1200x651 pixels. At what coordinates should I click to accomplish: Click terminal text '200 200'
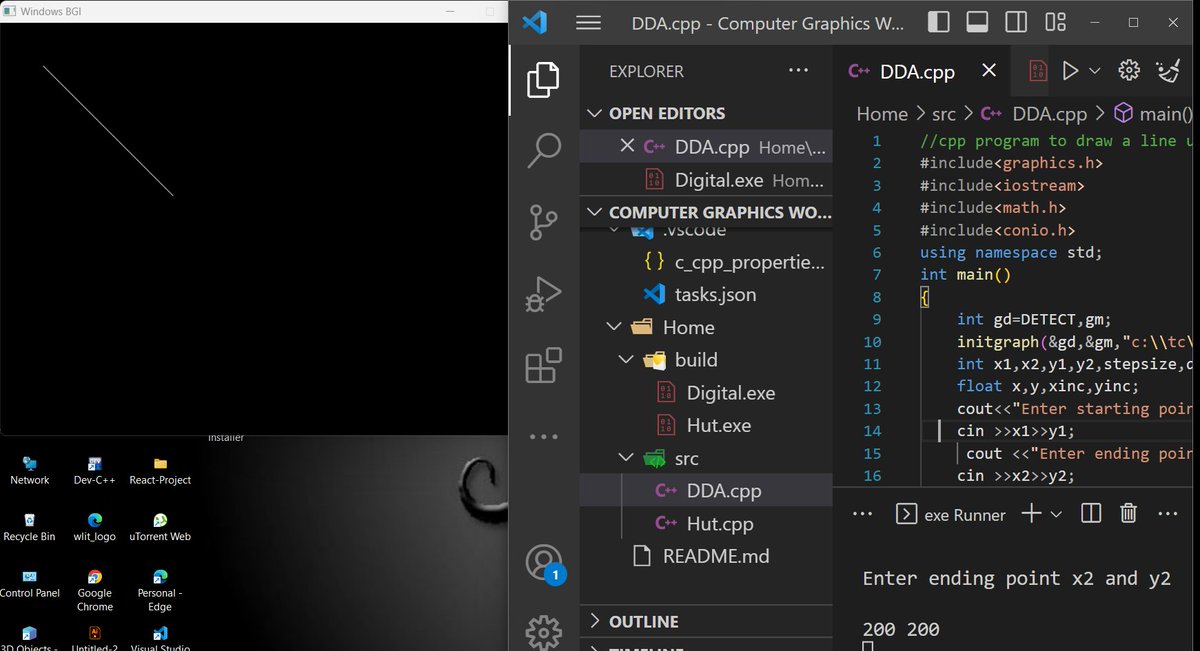[x=901, y=629]
